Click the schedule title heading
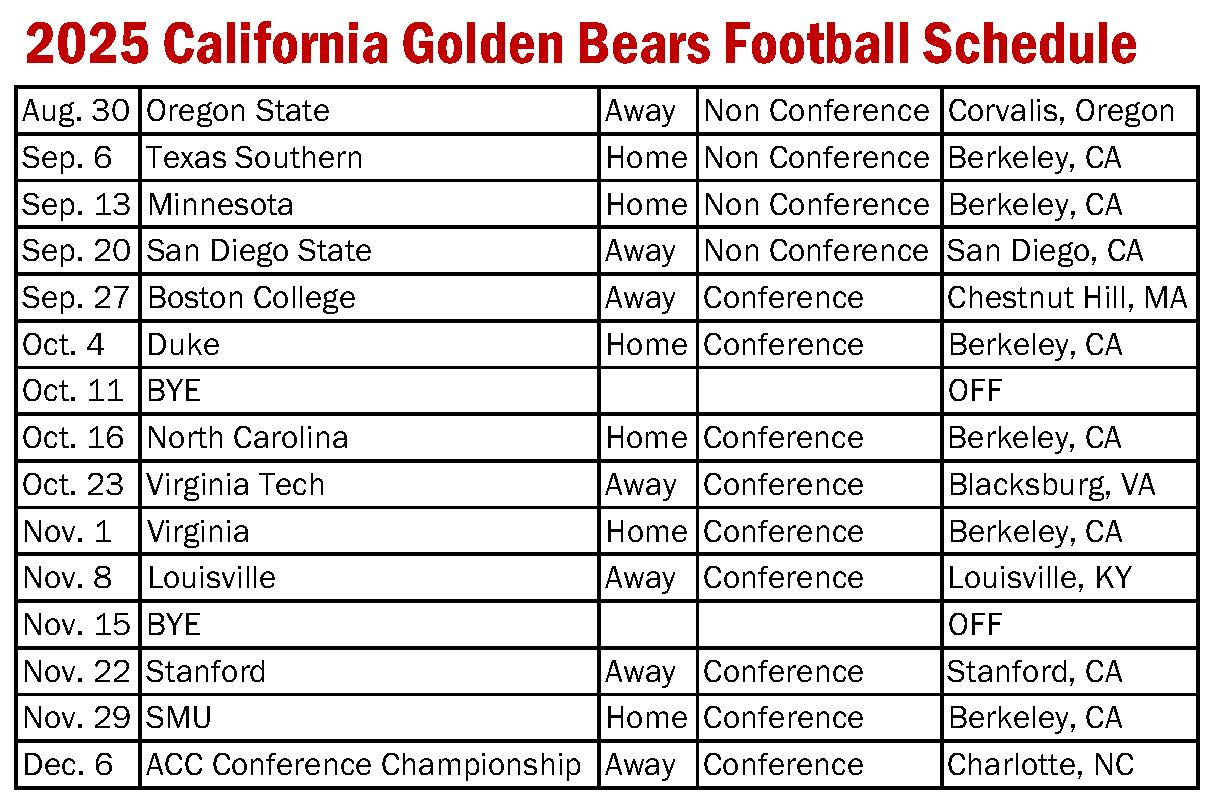Image resolution: width=1214 pixels, height=798 pixels. tap(580, 44)
